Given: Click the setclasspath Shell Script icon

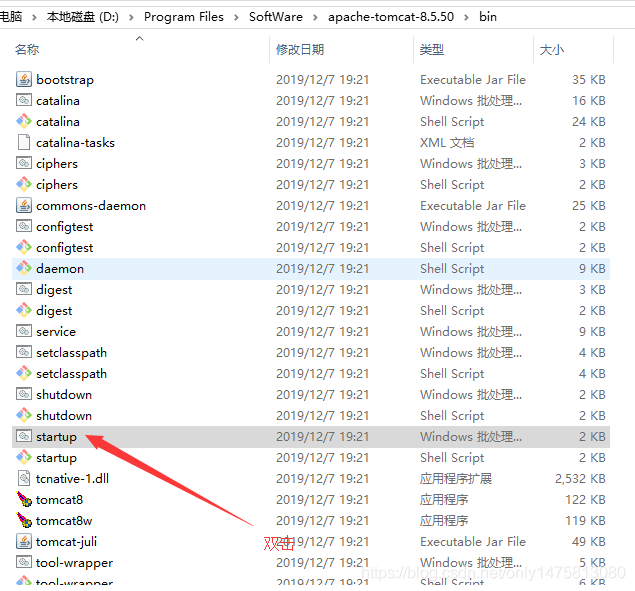Looking at the screenshot, I should tap(24, 373).
